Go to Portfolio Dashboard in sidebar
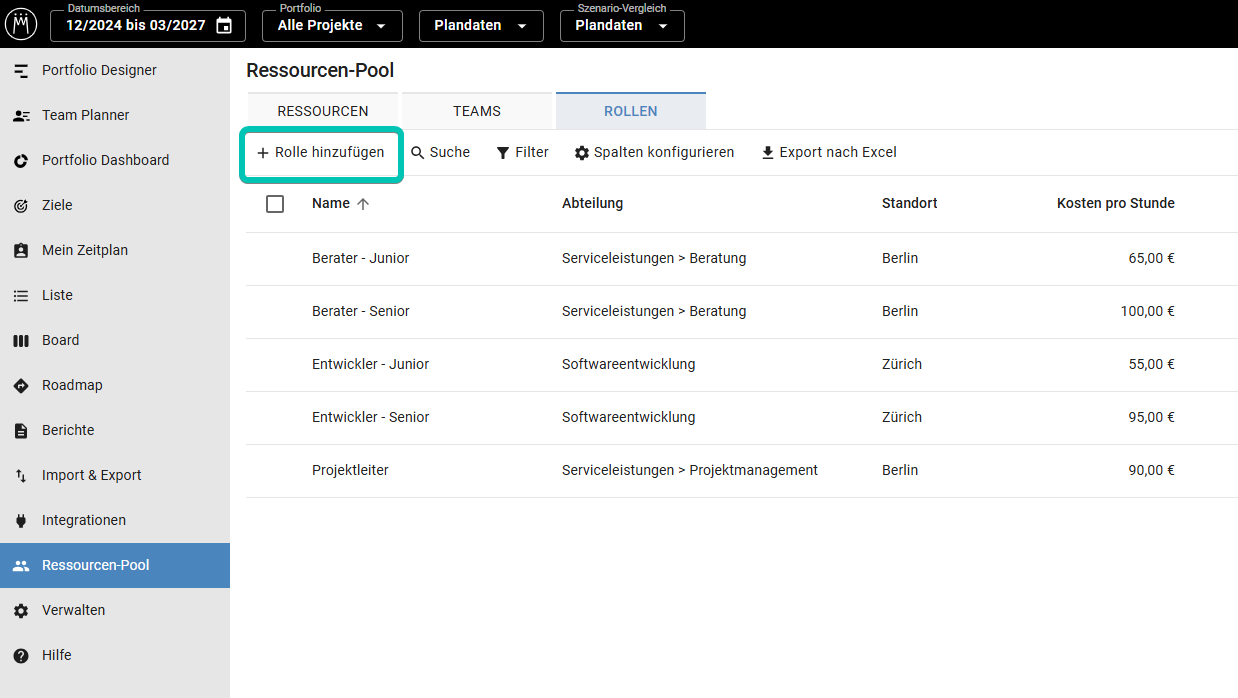Image resolution: width=1238 pixels, height=698 pixels. coord(115,161)
